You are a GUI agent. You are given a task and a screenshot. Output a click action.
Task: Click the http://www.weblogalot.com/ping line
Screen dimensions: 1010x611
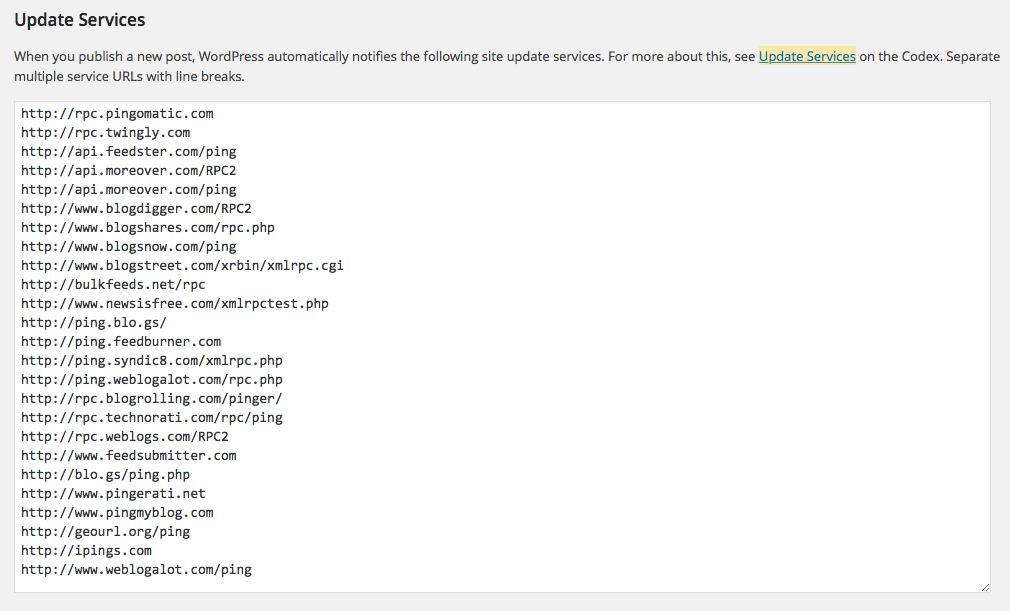pos(137,570)
